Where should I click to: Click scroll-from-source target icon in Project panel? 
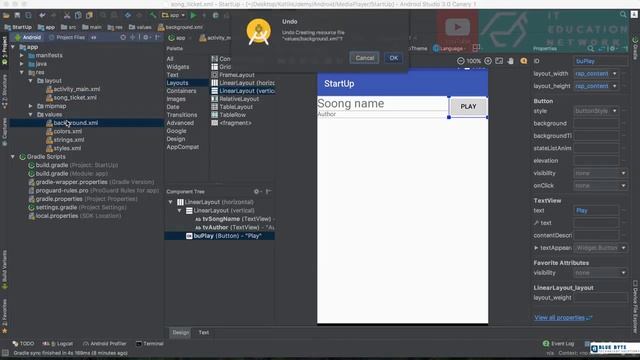click(123, 37)
